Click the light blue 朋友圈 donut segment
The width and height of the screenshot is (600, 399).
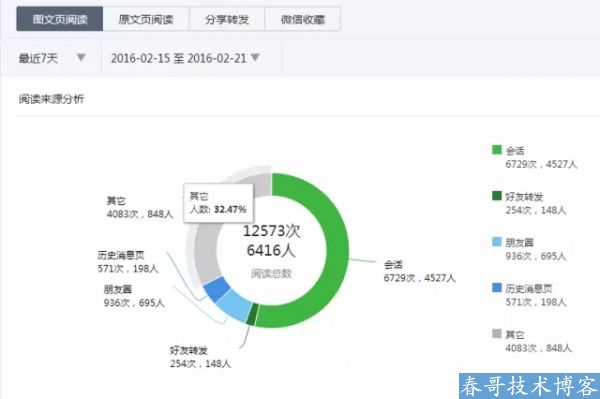click(x=234, y=305)
